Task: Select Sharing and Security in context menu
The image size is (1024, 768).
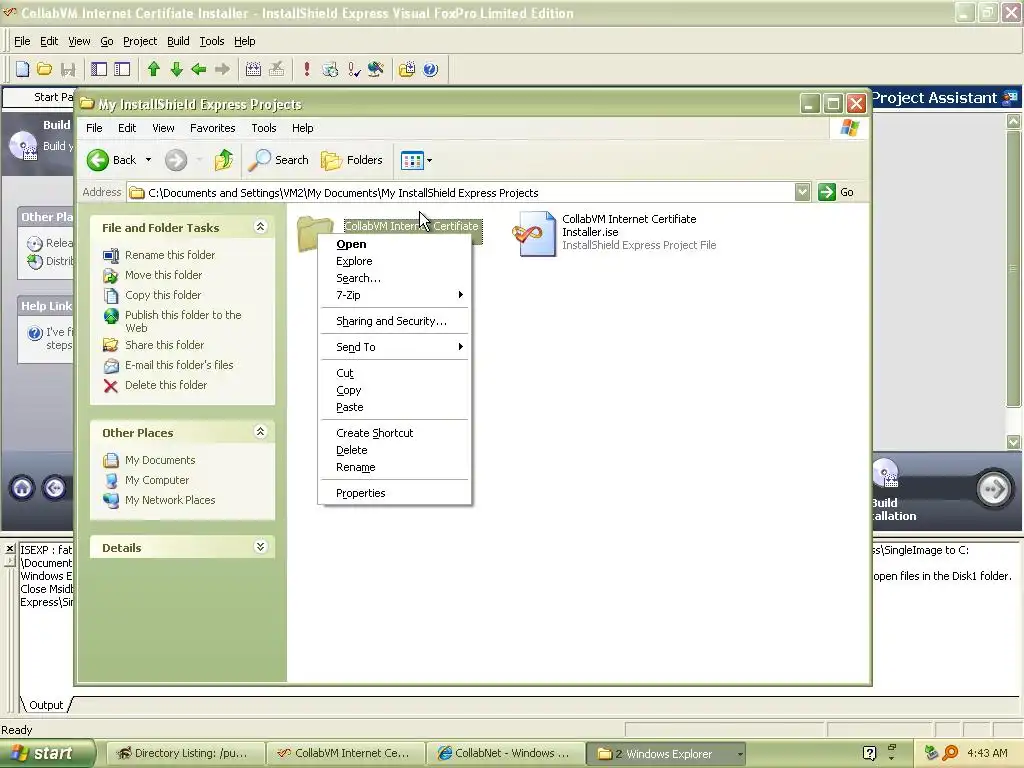Action: (x=394, y=321)
